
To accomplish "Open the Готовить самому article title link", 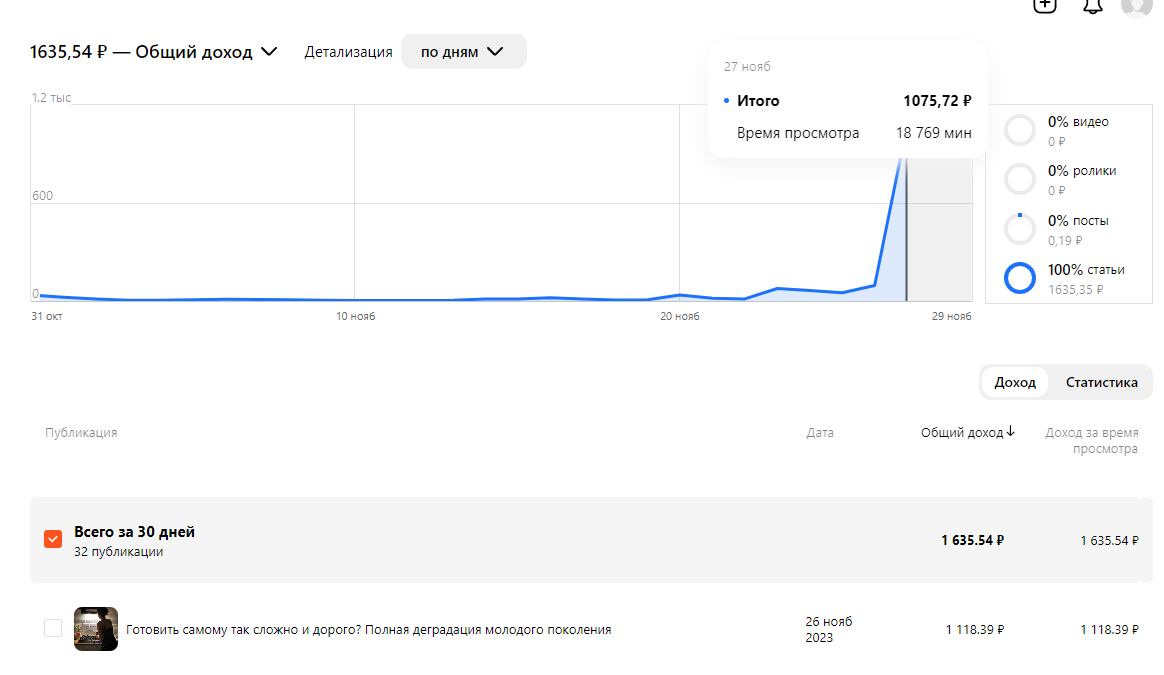I will click(368, 630).
